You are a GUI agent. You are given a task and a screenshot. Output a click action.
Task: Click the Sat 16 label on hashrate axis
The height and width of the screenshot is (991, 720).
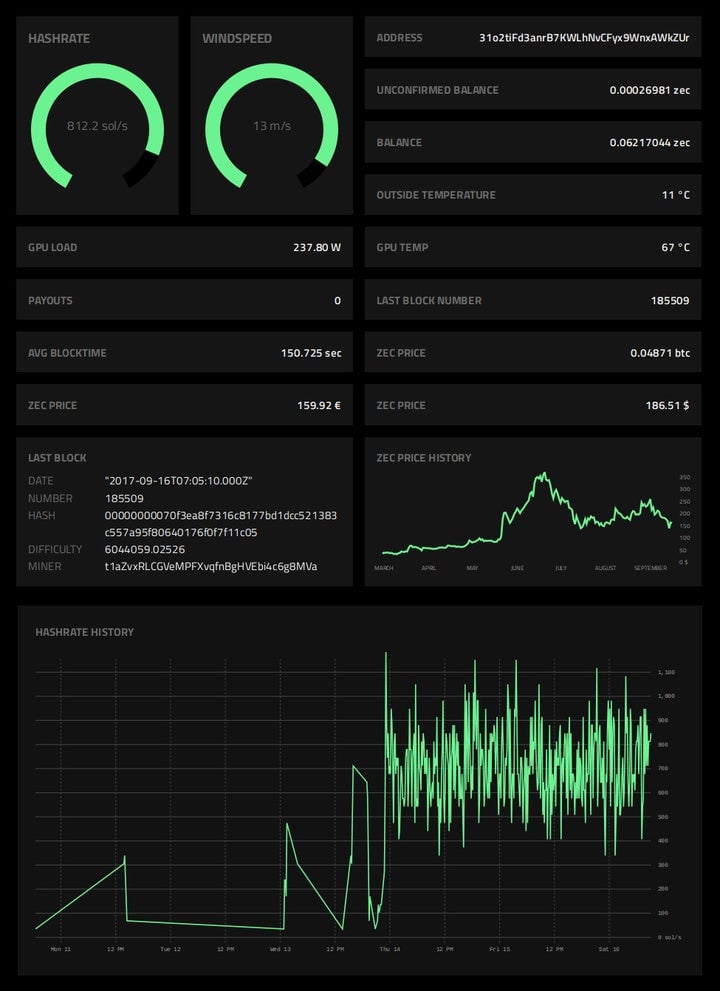tap(609, 949)
